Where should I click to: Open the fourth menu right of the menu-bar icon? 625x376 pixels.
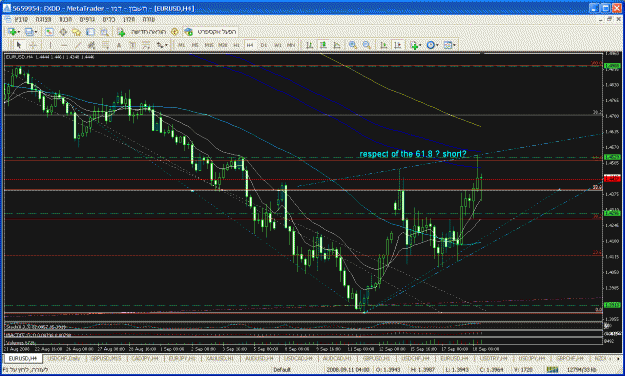pos(87,19)
